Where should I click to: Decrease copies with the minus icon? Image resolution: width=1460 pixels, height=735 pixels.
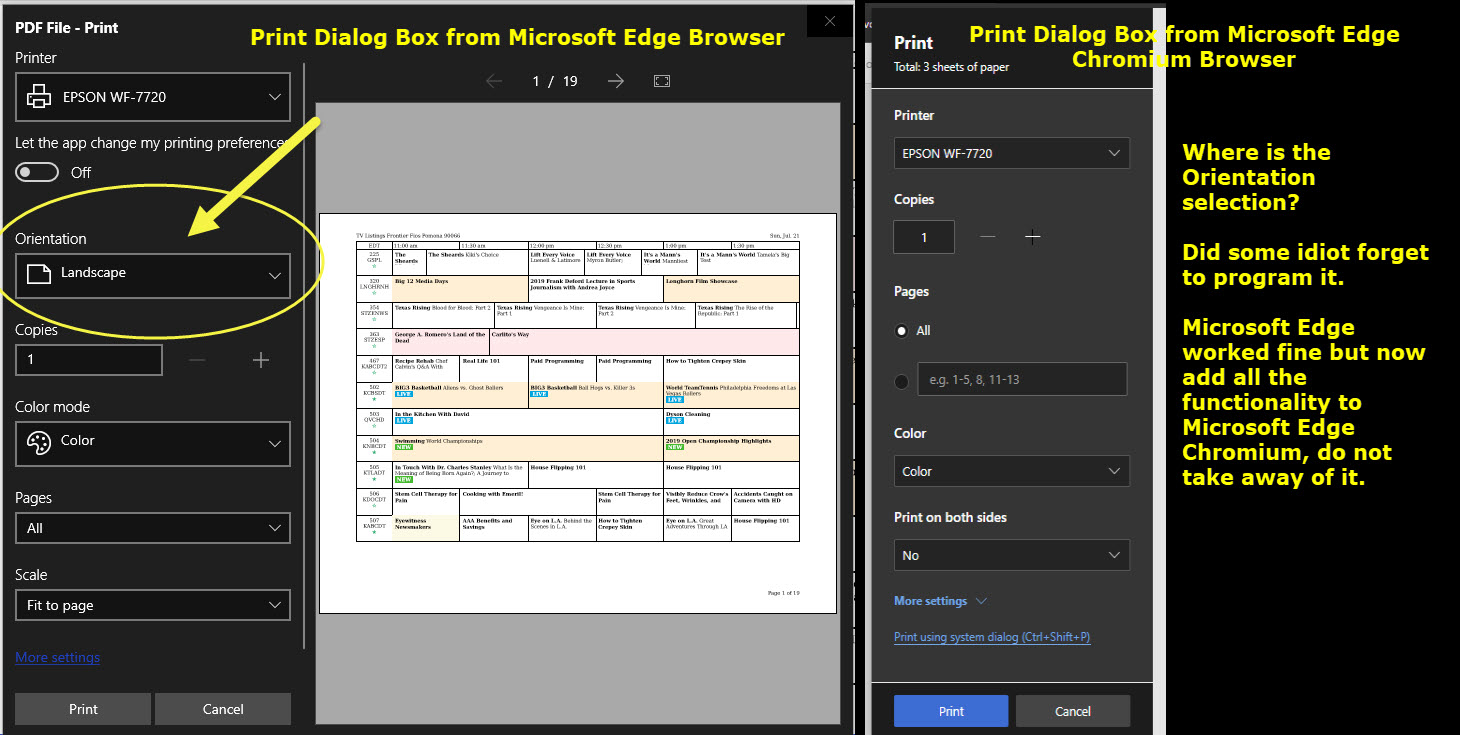coord(197,360)
